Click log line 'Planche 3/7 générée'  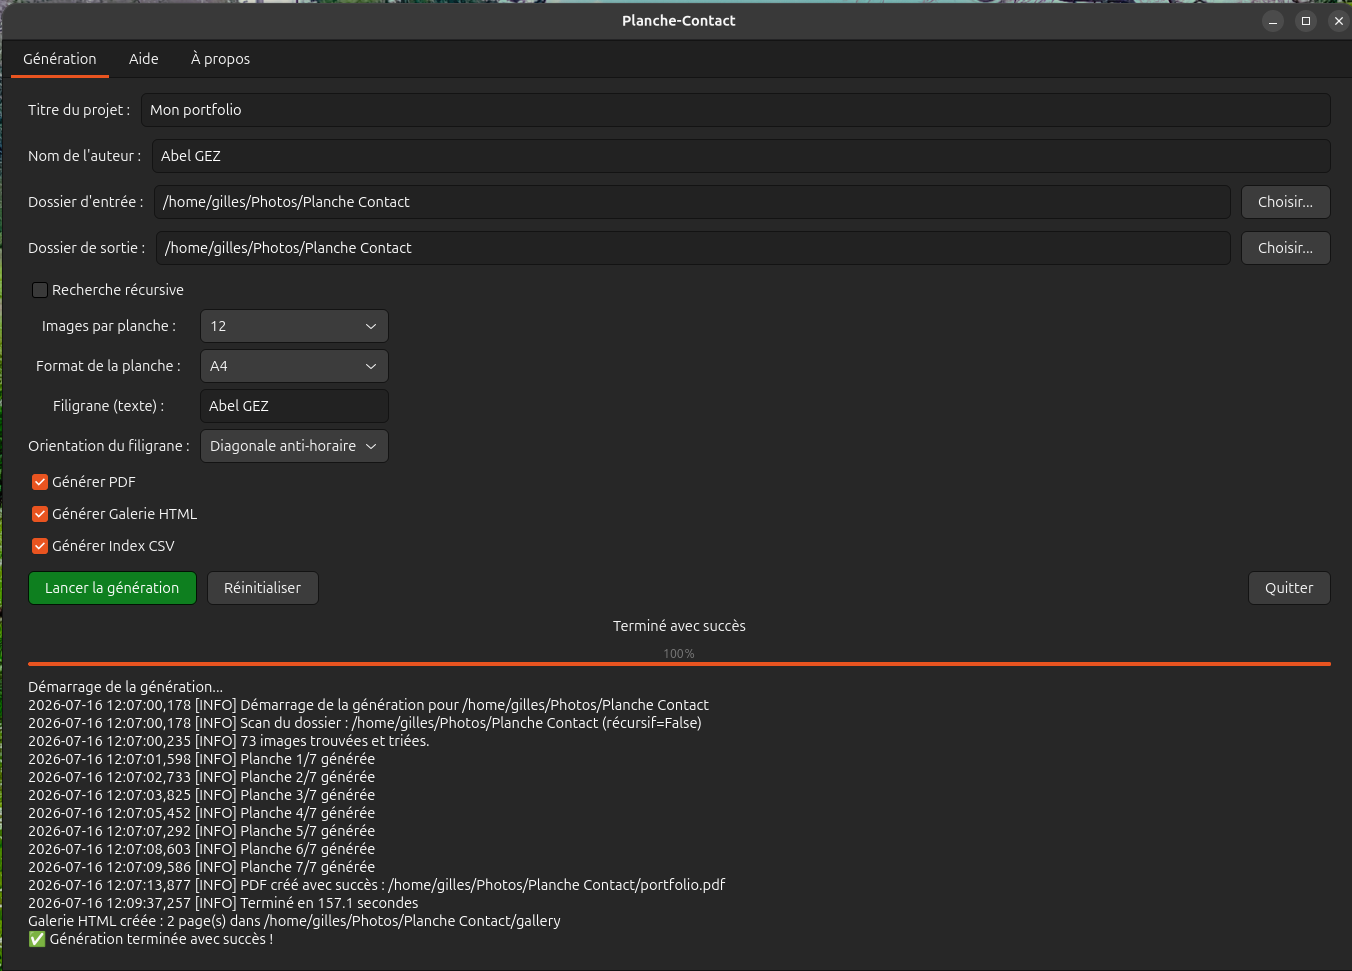[201, 795]
